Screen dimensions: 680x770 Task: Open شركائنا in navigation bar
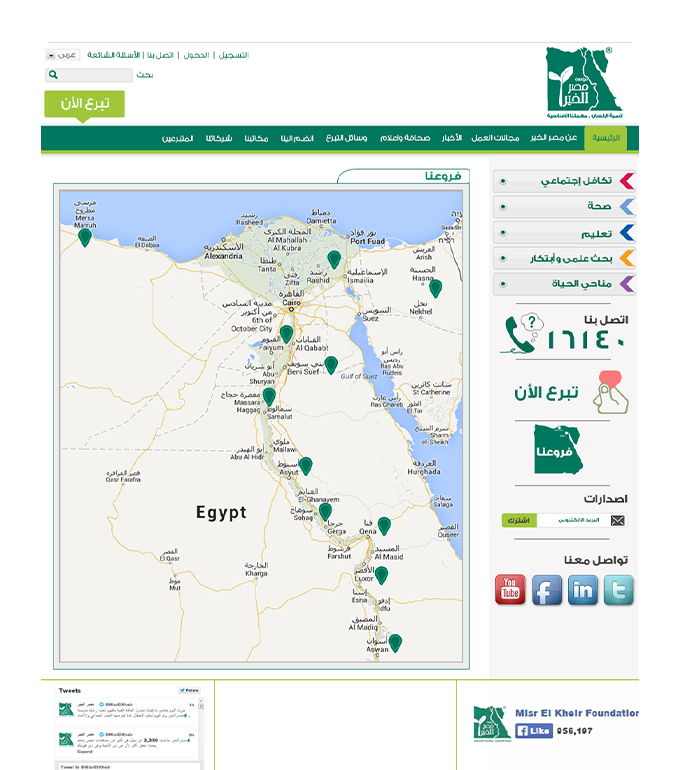pos(218,138)
